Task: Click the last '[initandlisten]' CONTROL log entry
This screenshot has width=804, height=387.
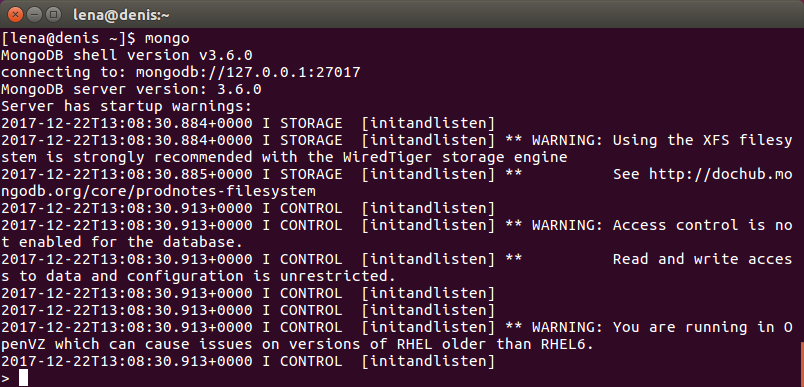Action: pyautogui.click(x=428, y=361)
